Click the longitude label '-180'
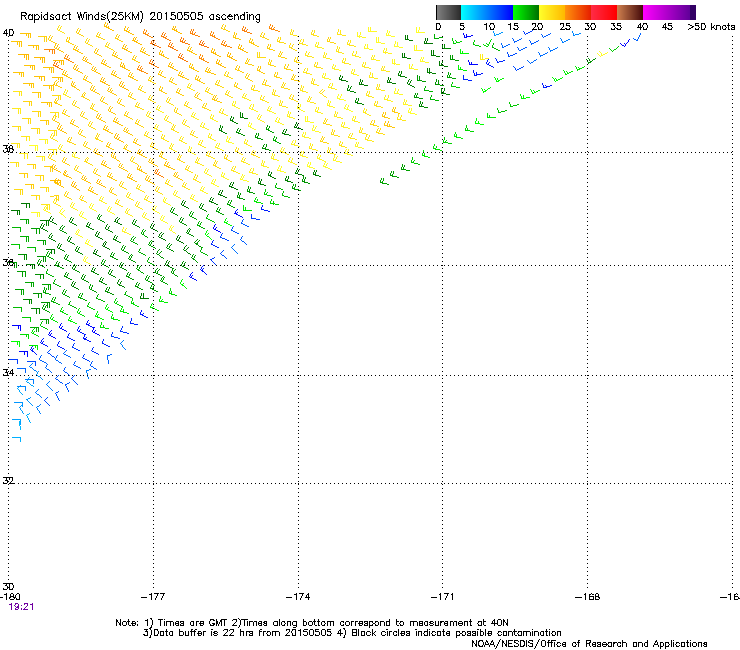 [x=10, y=597]
